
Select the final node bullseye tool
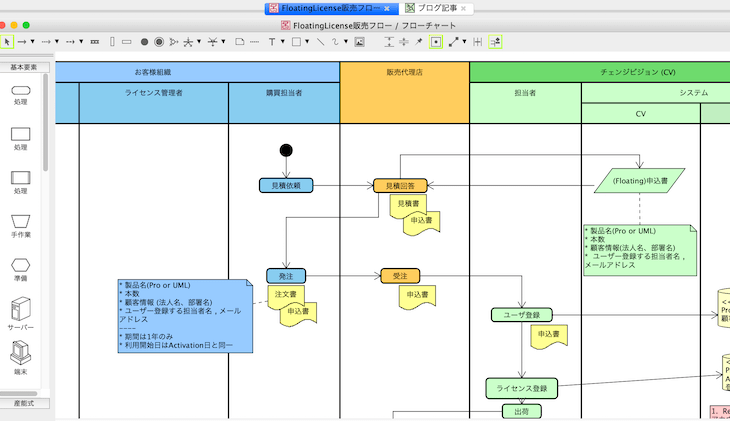[159, 42]
